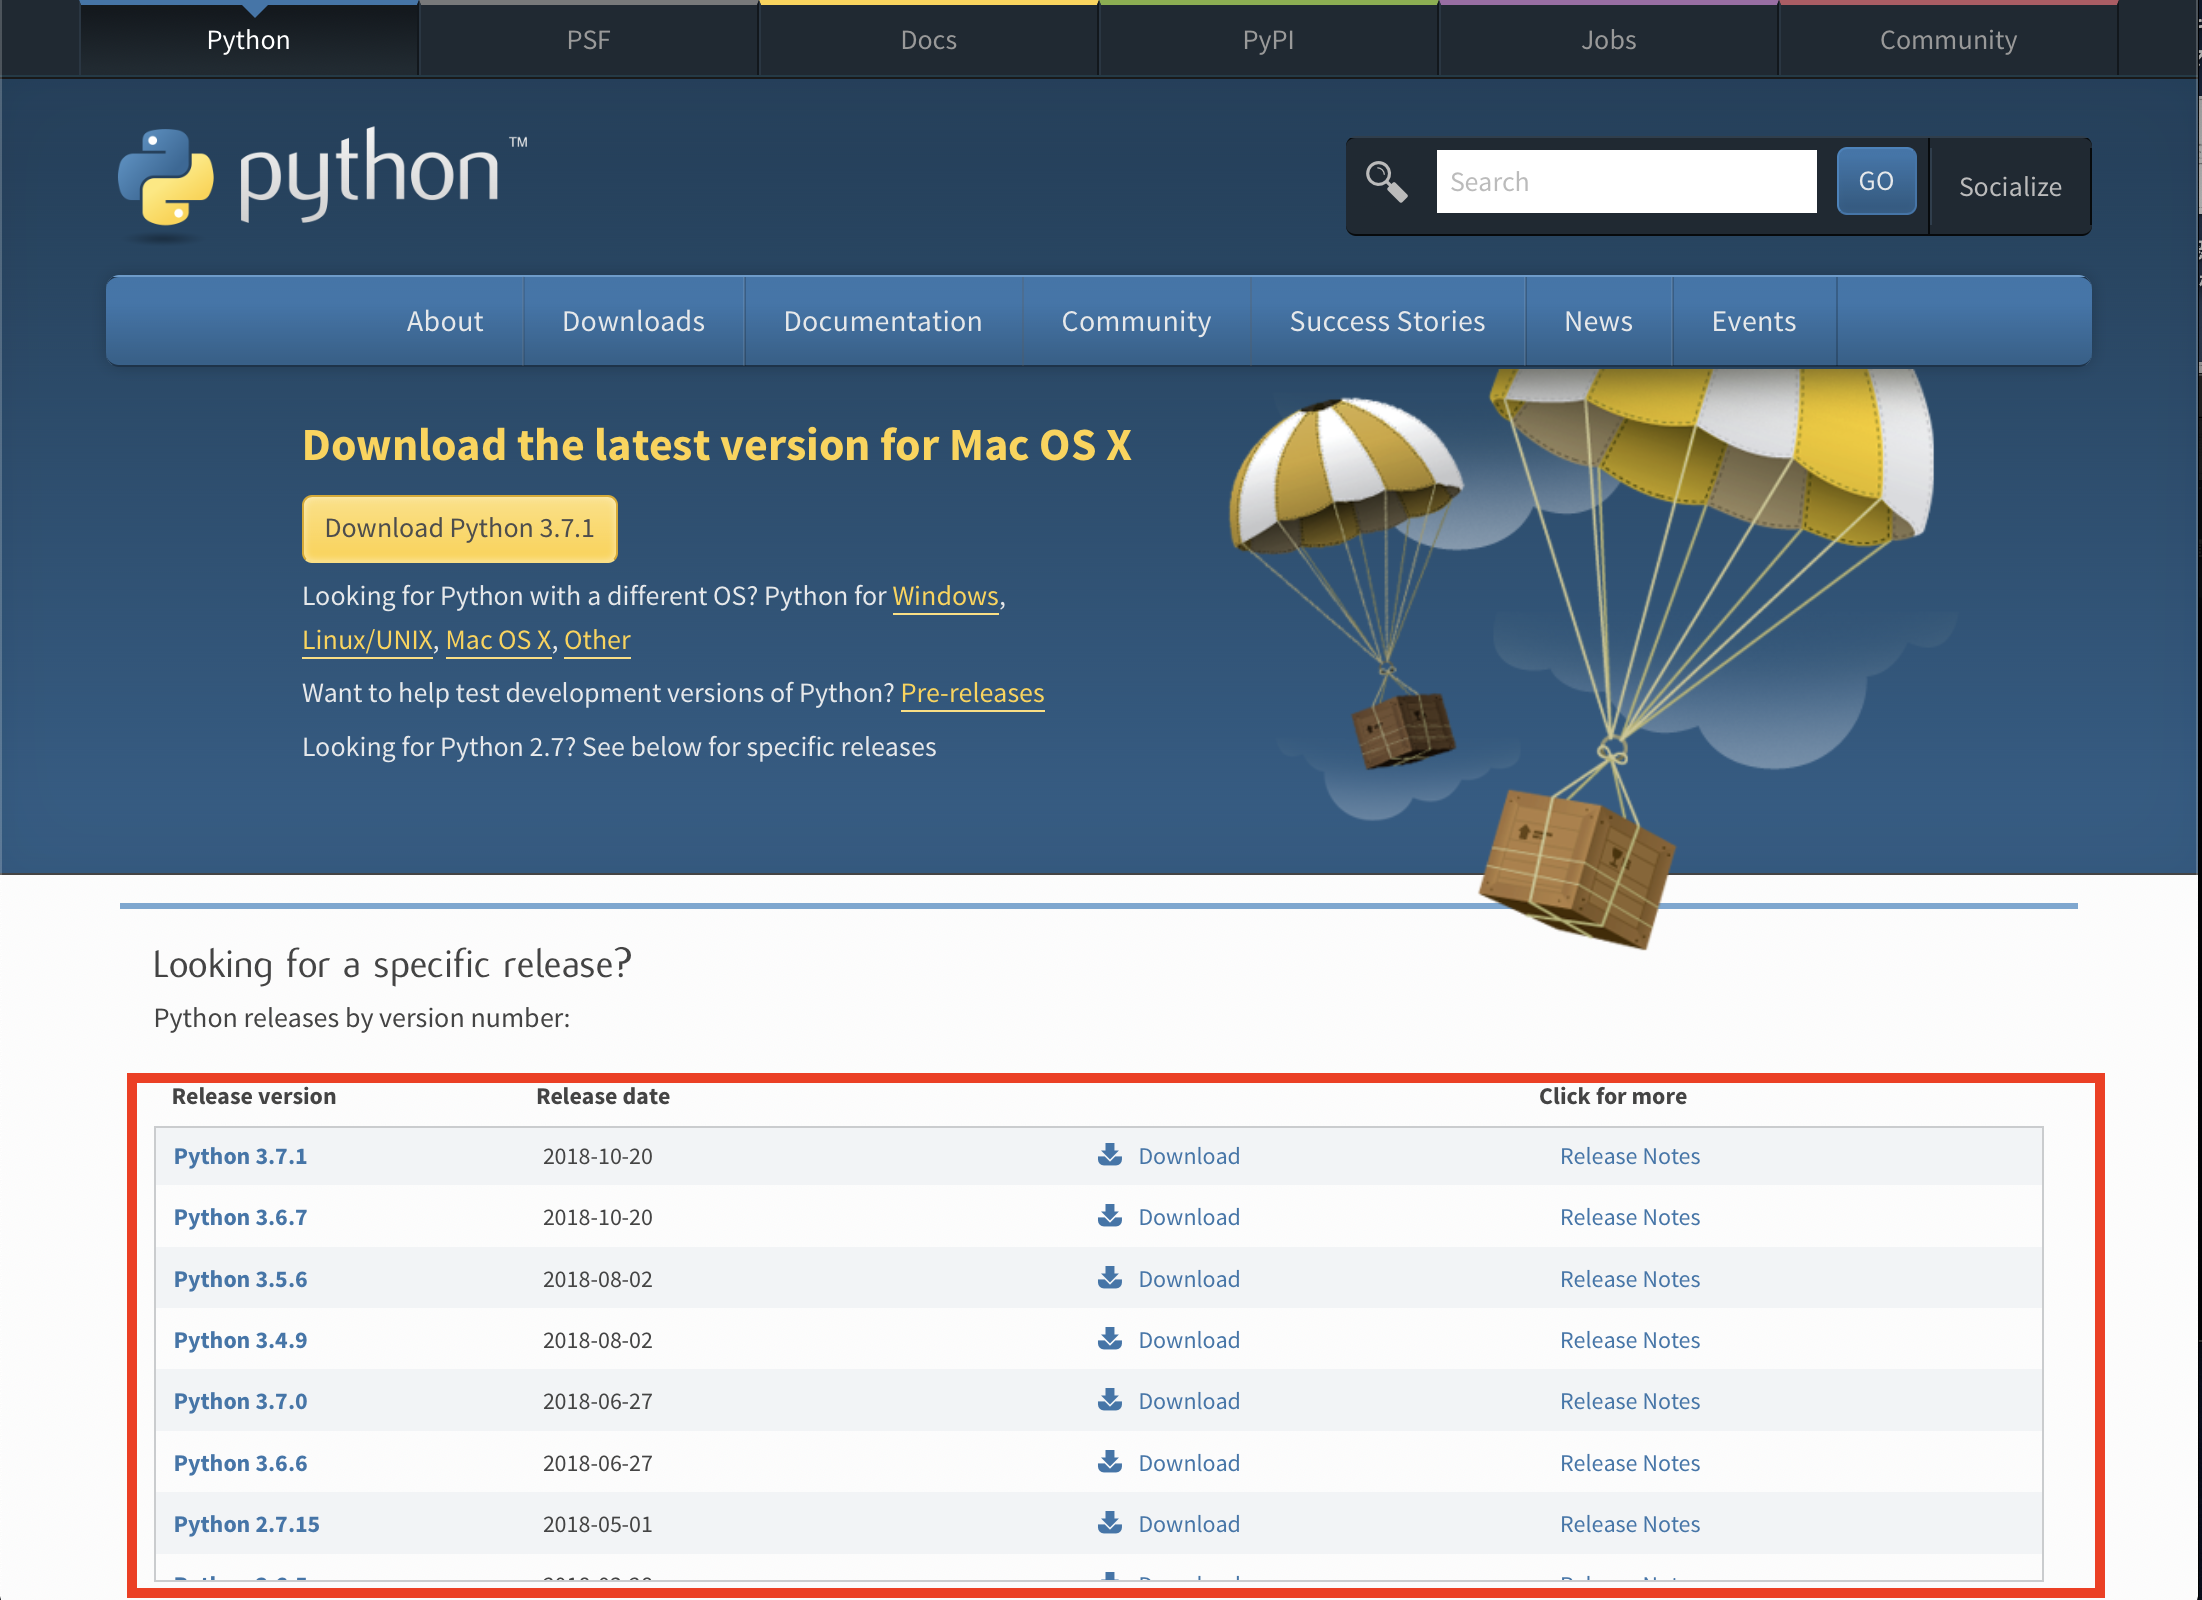Open the Success Stories menu

click(1388, 321)
